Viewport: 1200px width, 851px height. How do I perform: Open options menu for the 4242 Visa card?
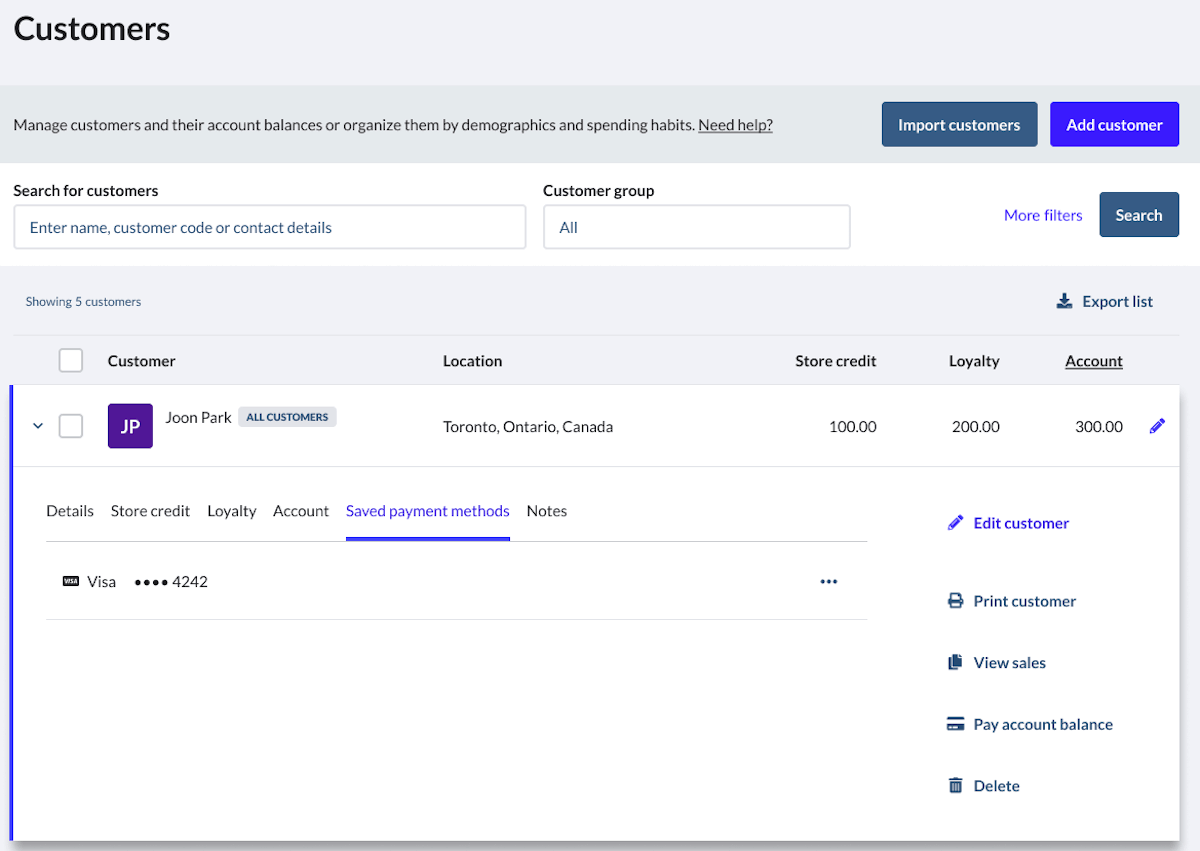[828, 581]
